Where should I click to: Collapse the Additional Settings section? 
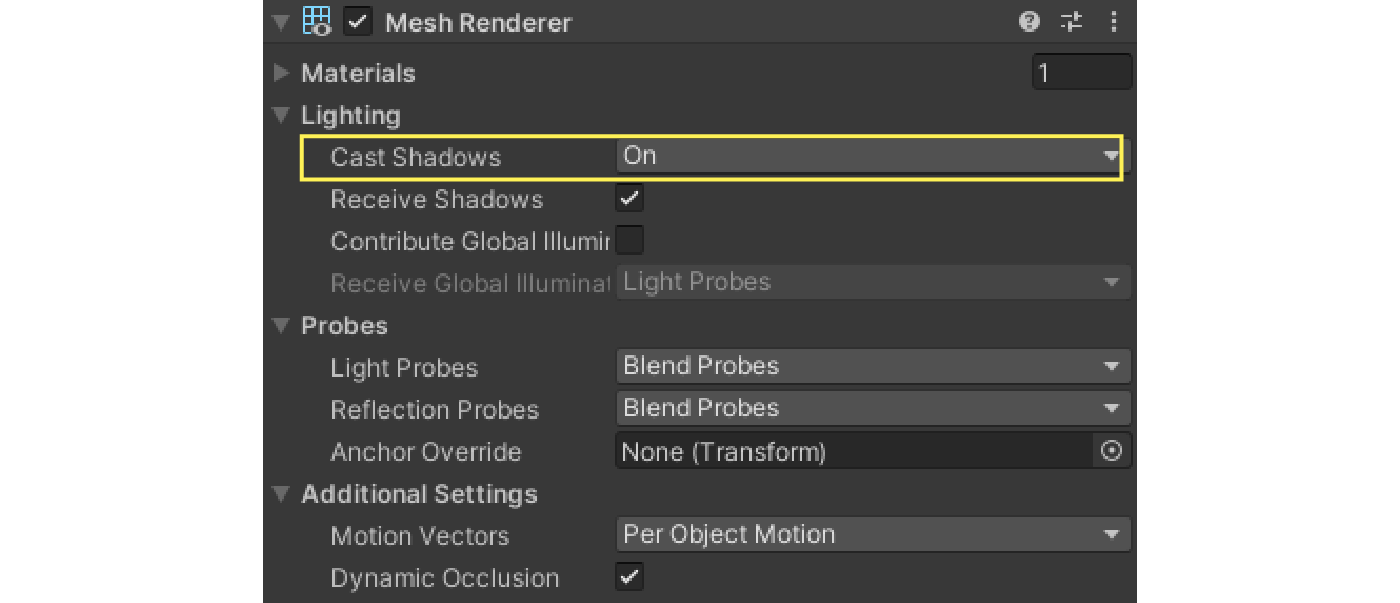pyautogui.click(x=281, y=494)
